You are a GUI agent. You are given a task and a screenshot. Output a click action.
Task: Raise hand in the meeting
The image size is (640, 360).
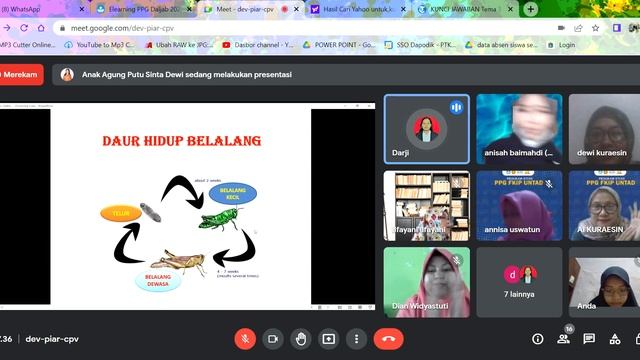coord(301,339)
